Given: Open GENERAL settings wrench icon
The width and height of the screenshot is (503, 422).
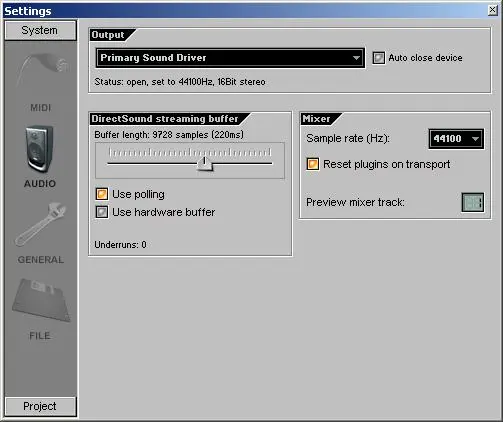Looking at the screenshot, I should tap(41, 225).
